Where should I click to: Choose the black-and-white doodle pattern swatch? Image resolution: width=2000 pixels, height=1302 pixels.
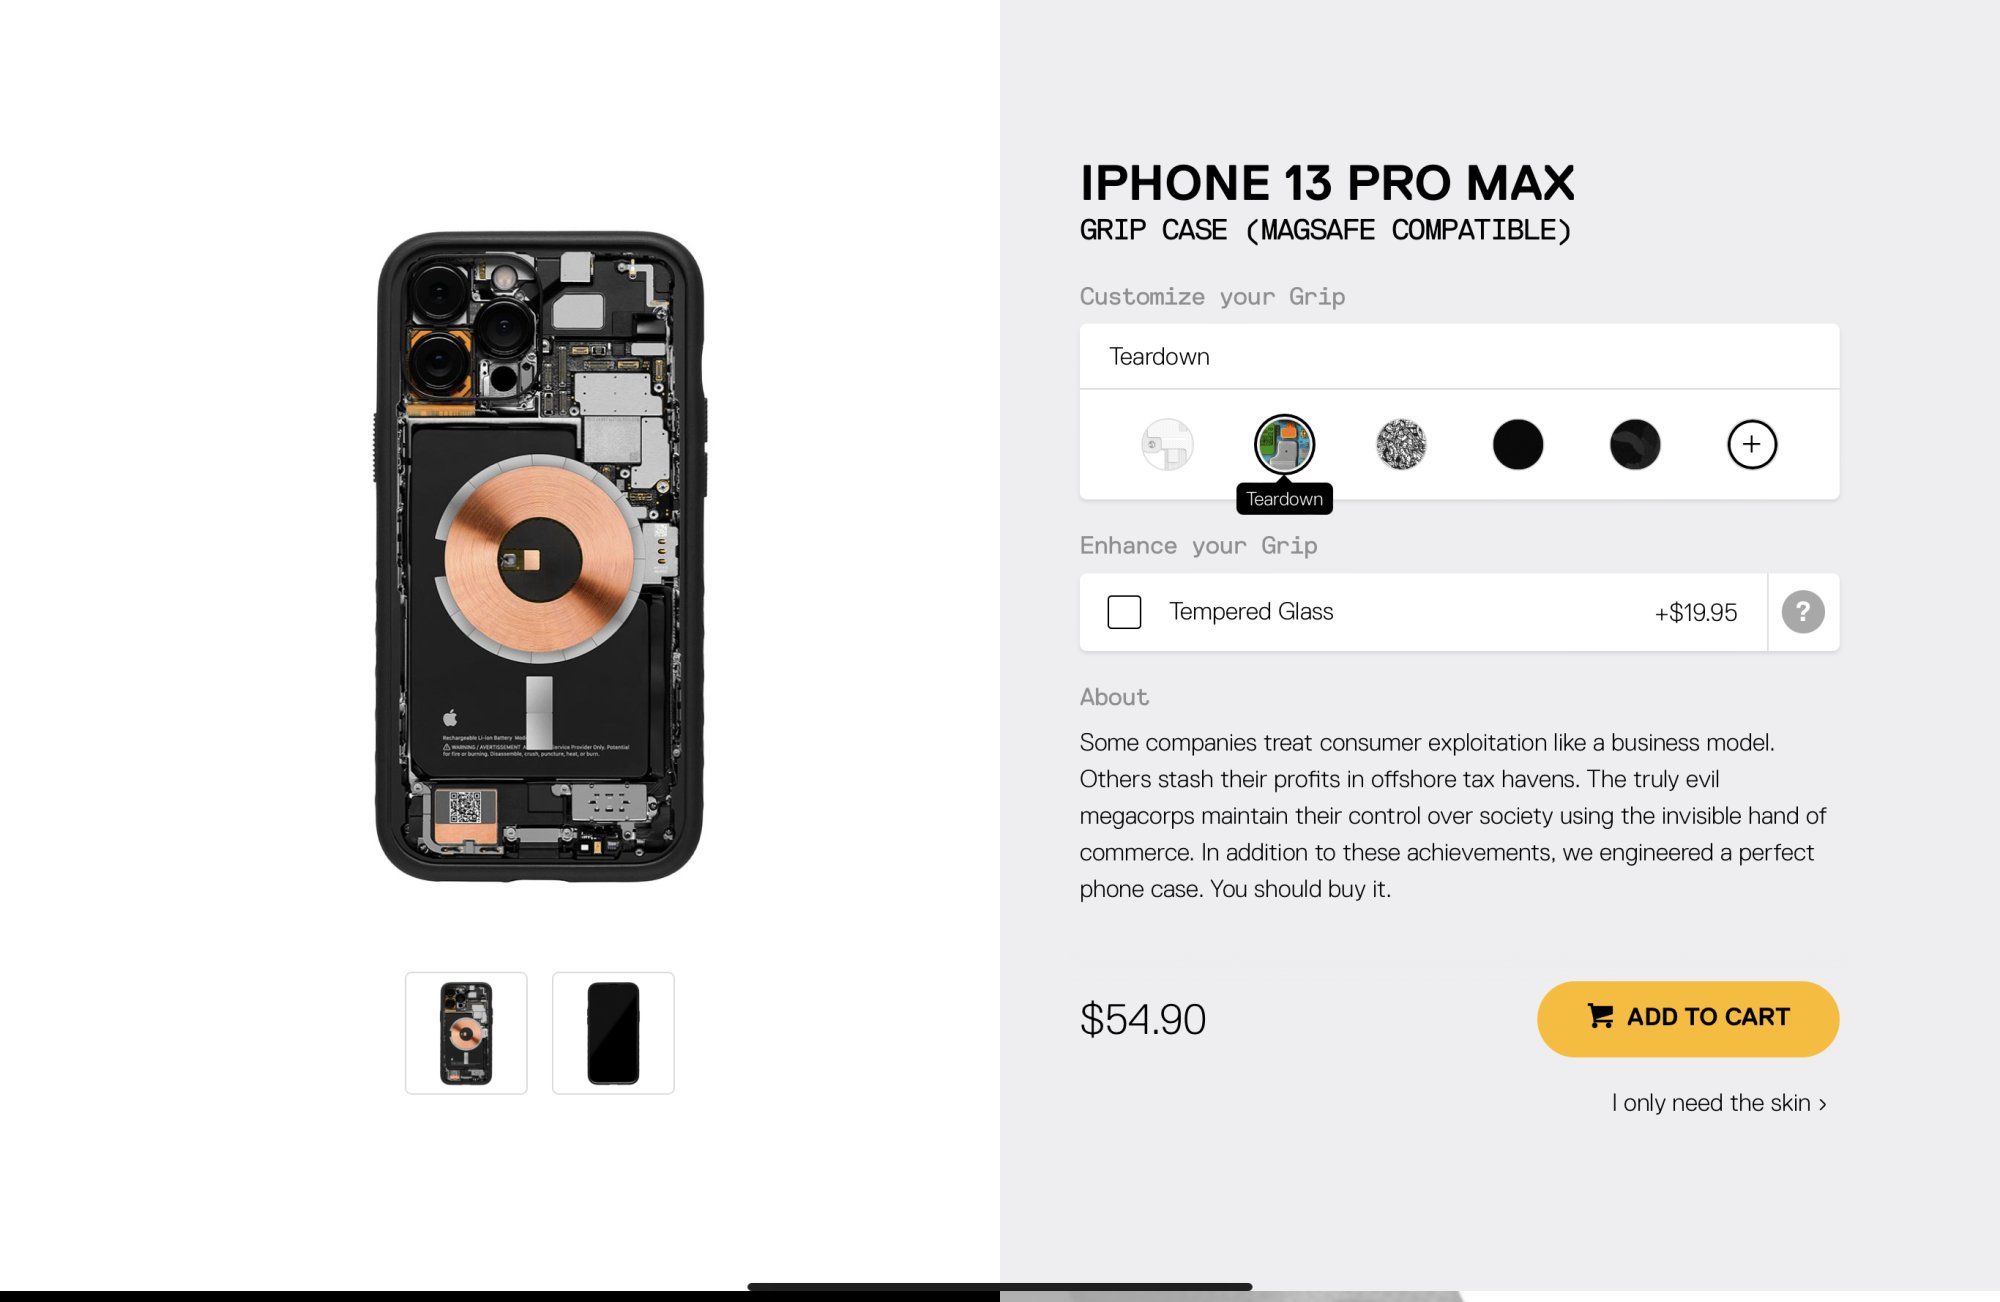tap(1401, 445)
